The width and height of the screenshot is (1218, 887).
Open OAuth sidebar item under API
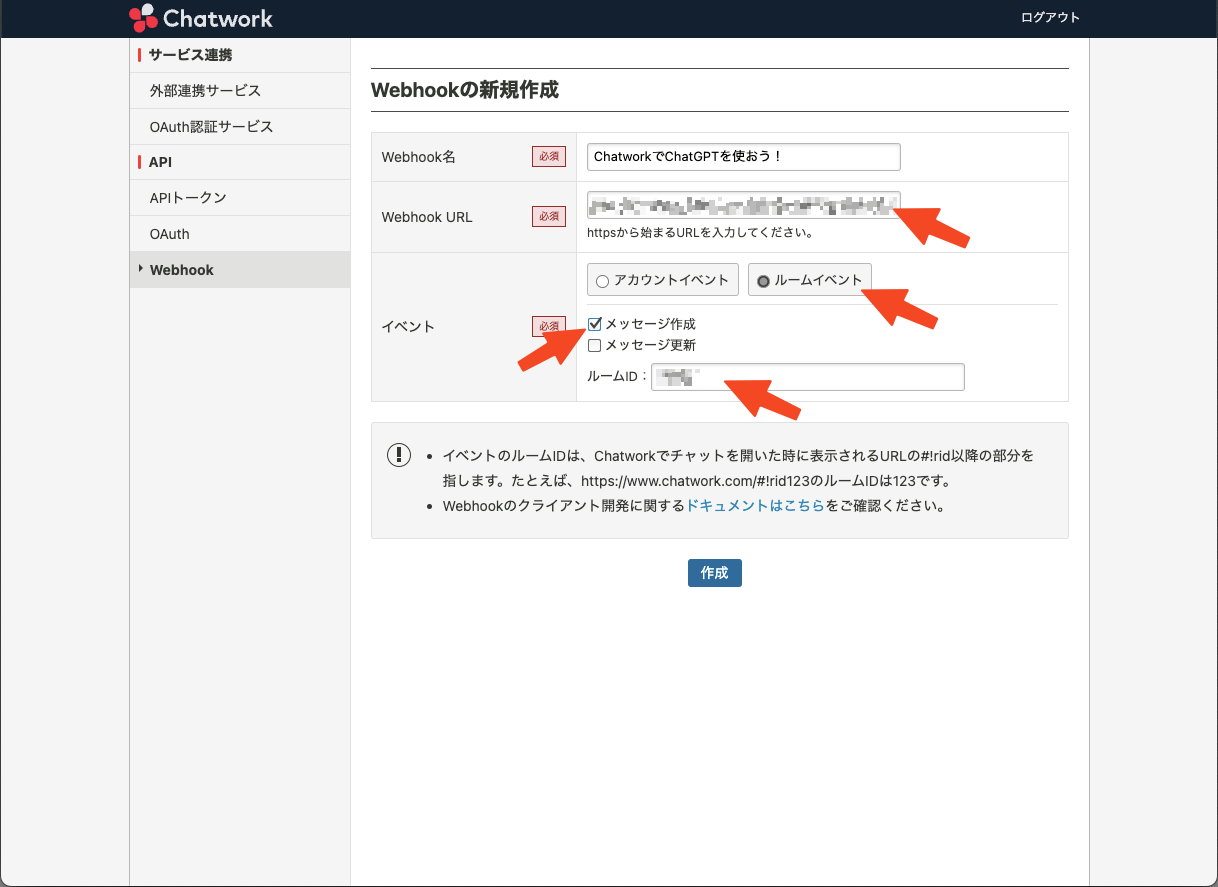pos(240,234)
